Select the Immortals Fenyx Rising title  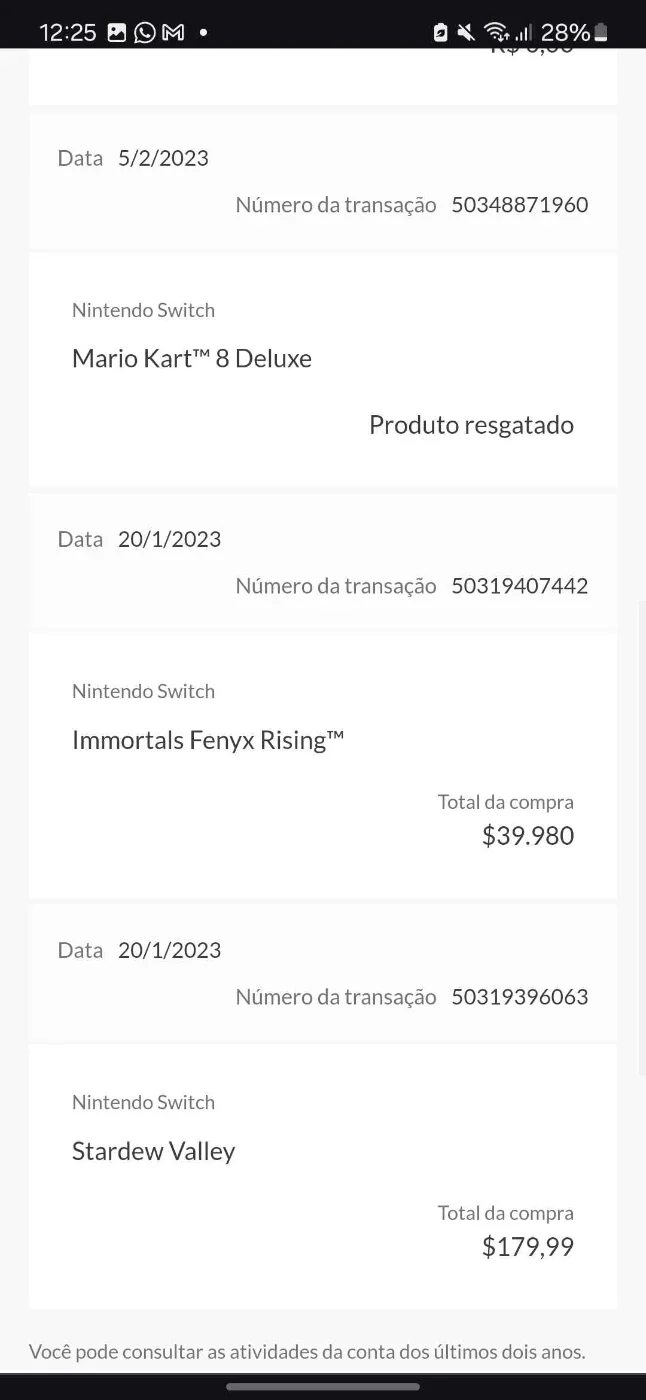point(208,740)
